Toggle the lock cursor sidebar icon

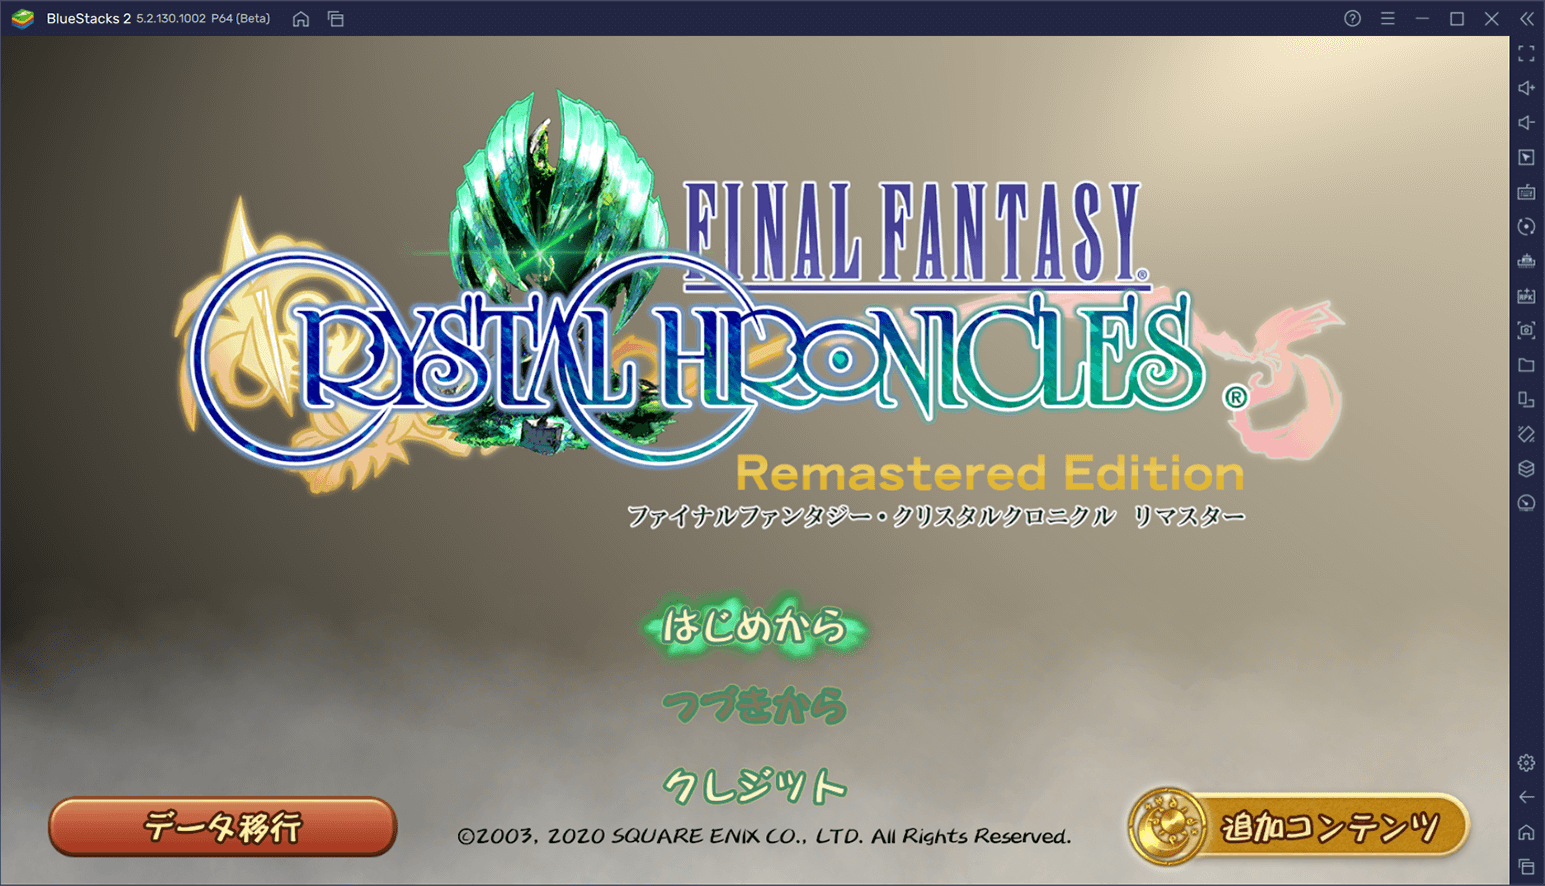[x=1526, y=158]
